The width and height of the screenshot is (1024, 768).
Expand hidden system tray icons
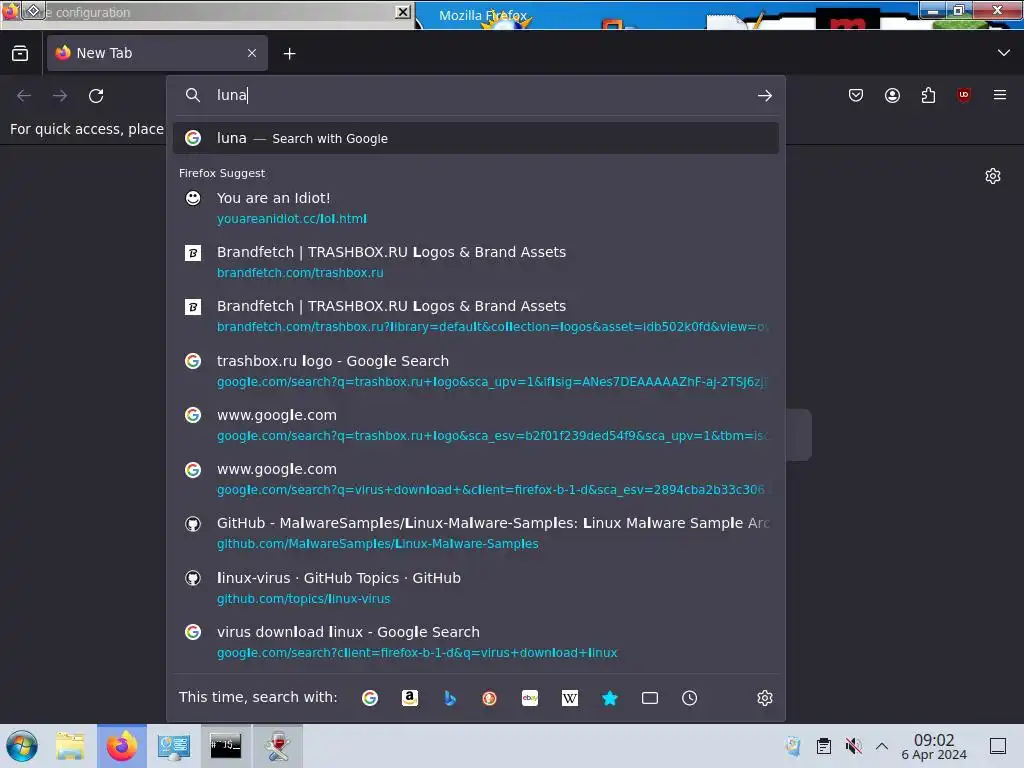click(882, 746)
